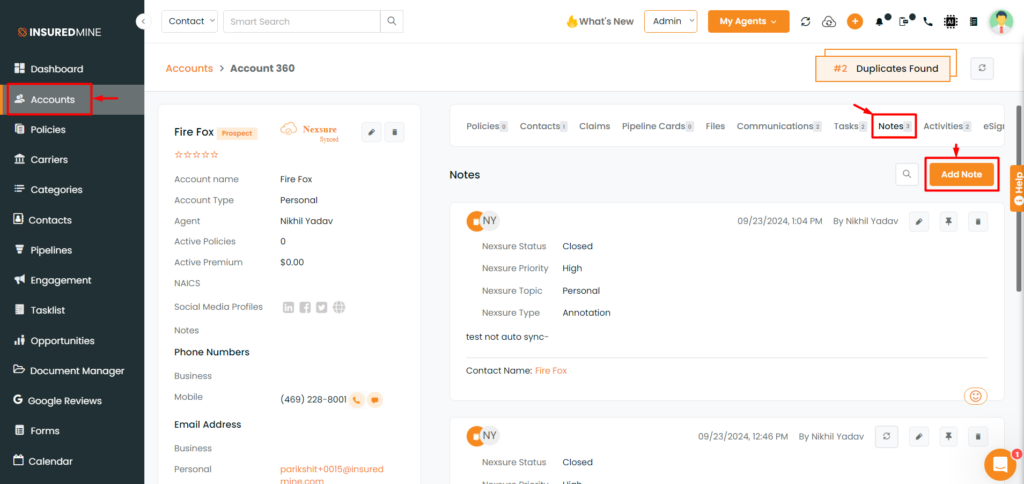
Task: Edit the 12:46 PM note with pencil
Action: 919,436
